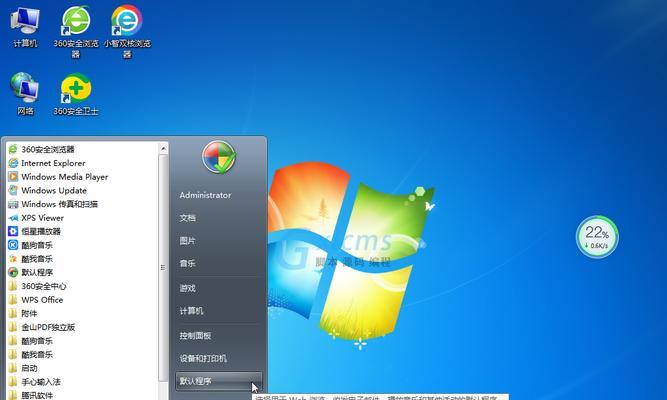The height and width of the screenshot is (400, 667).
Task: Expand the 360安全中心 folder
Action: click(83, 286)
